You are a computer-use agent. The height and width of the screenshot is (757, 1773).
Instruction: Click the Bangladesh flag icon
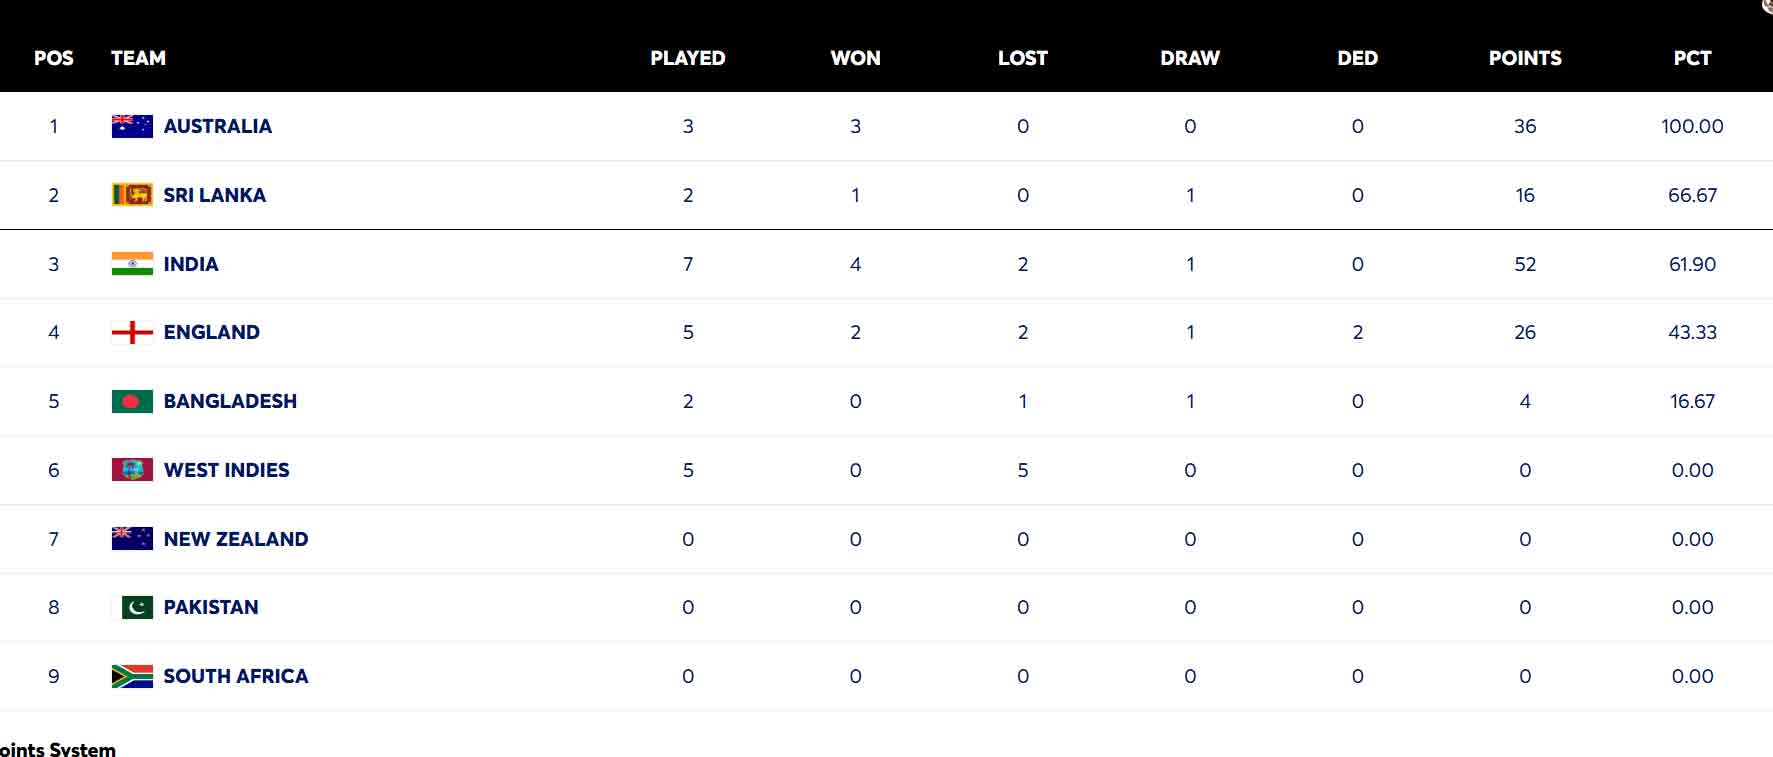(x=132, y=401)
